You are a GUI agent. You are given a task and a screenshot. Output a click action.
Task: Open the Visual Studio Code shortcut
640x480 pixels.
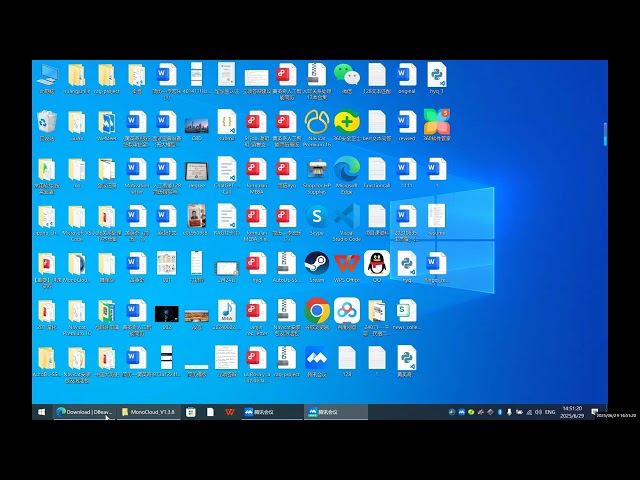pos(347,216)
